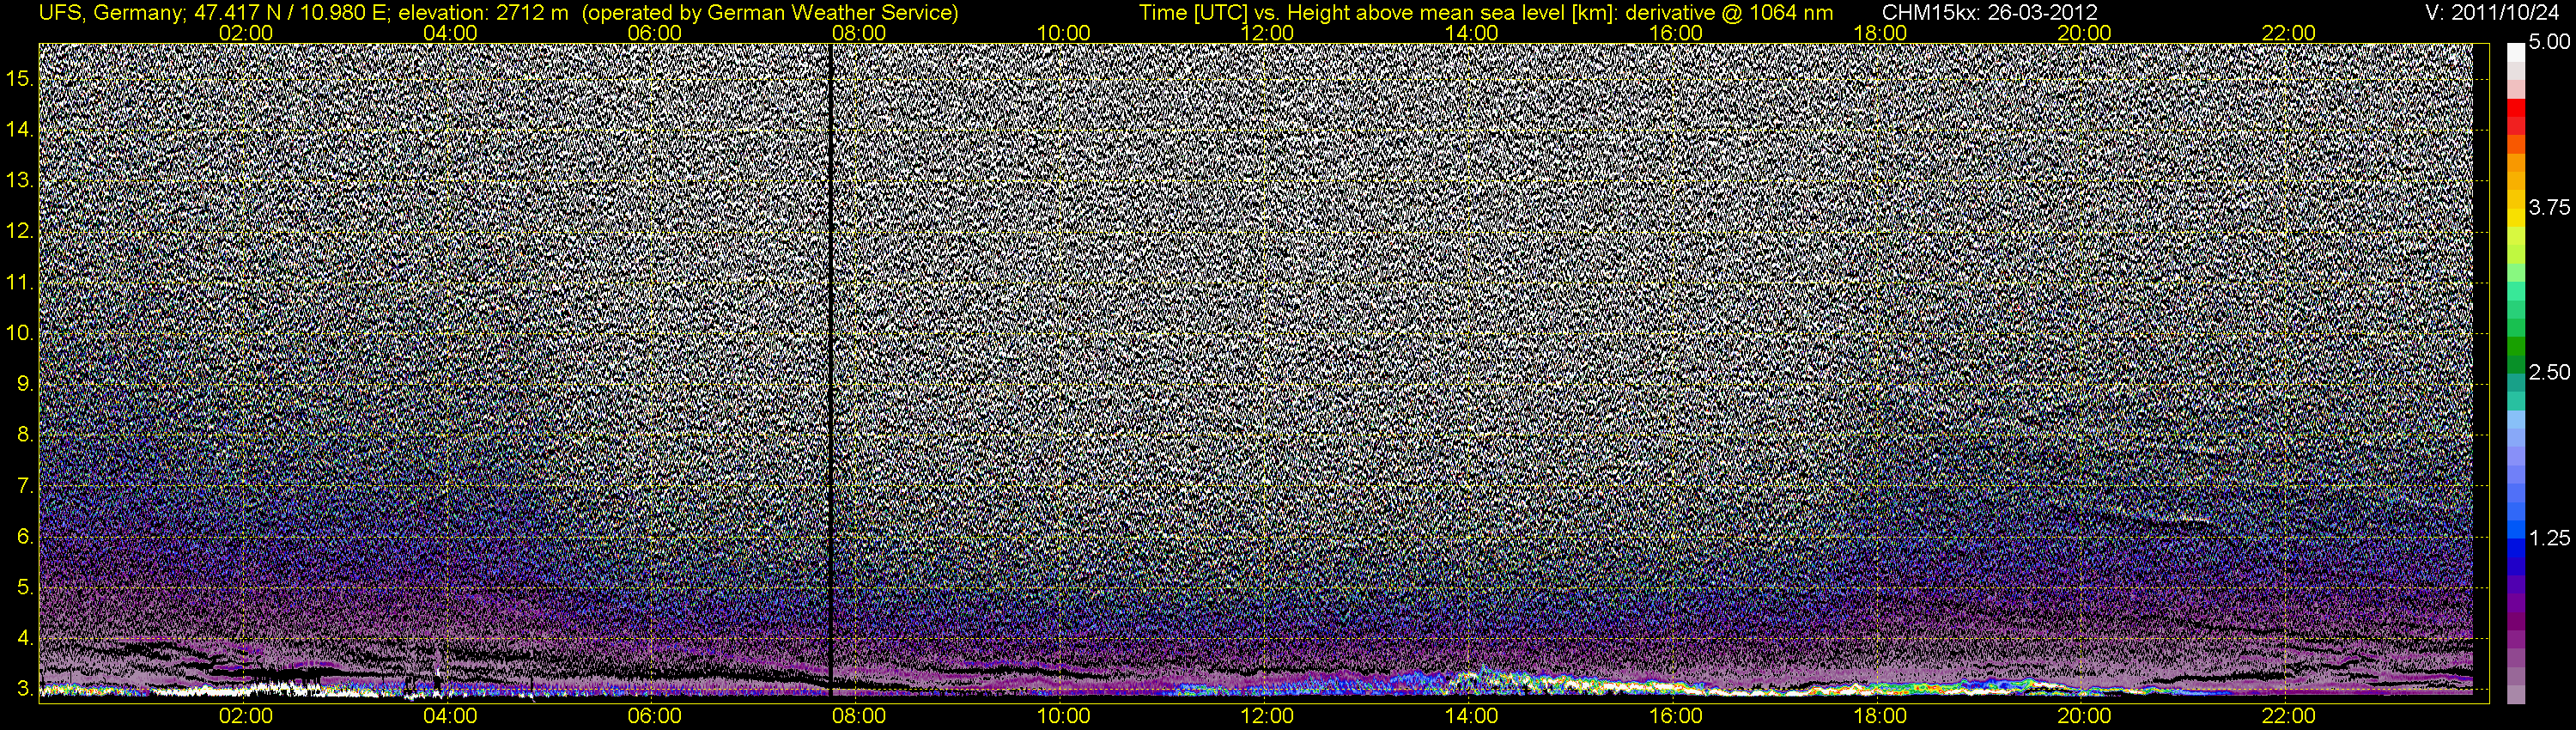The height and width of the screenshot is (730, 2576).
Task: Select the 04:00 label on the top time axis
Action: click(450, 33)
